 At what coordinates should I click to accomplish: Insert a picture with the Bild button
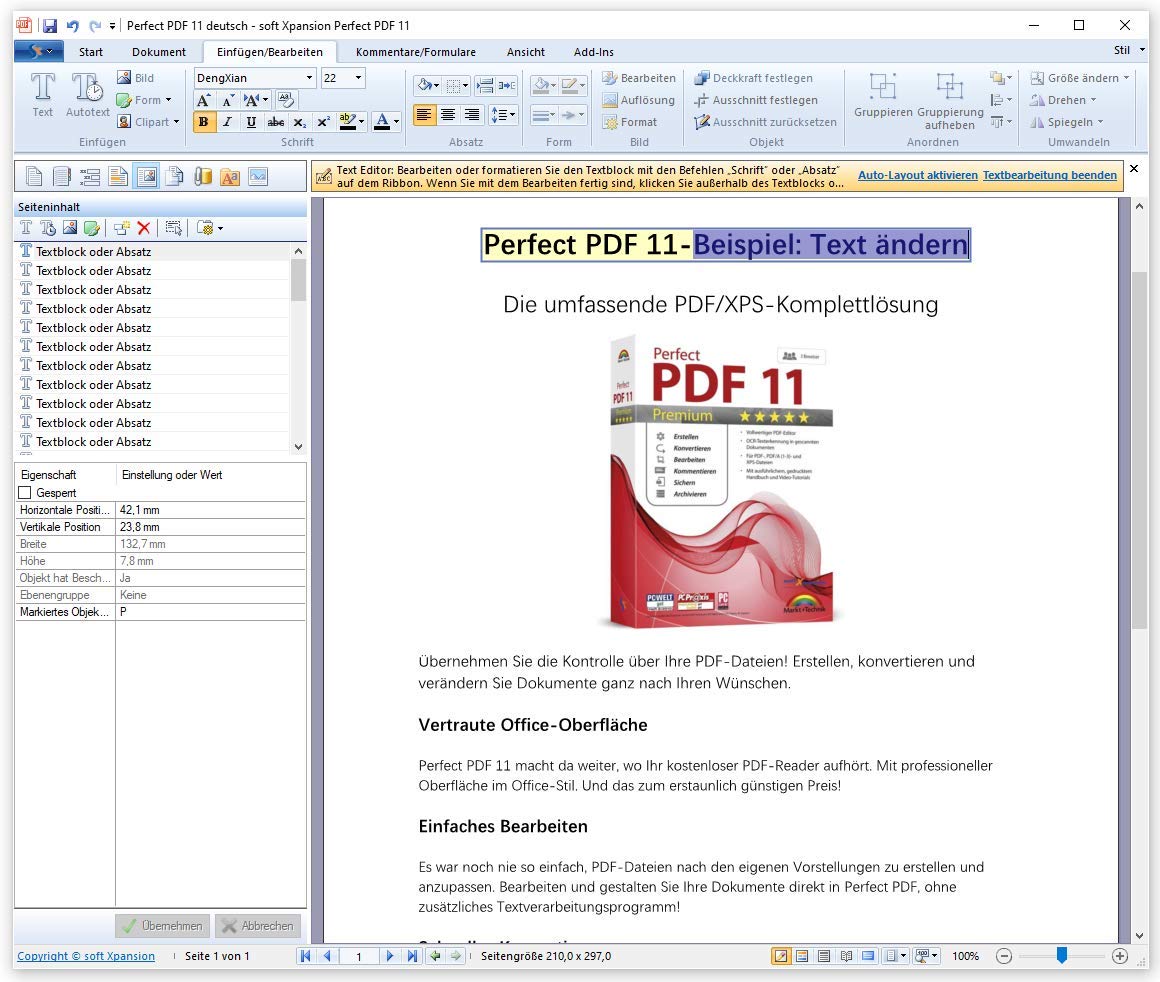click(x=135, y=78)
